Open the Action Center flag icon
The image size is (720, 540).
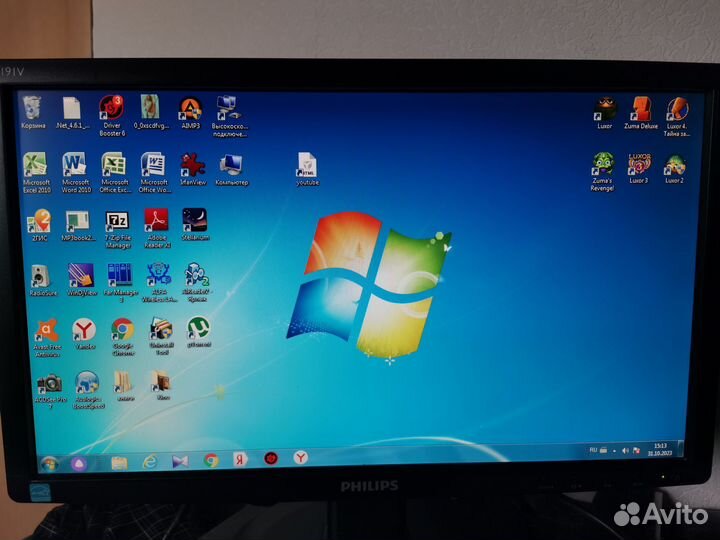636,450
